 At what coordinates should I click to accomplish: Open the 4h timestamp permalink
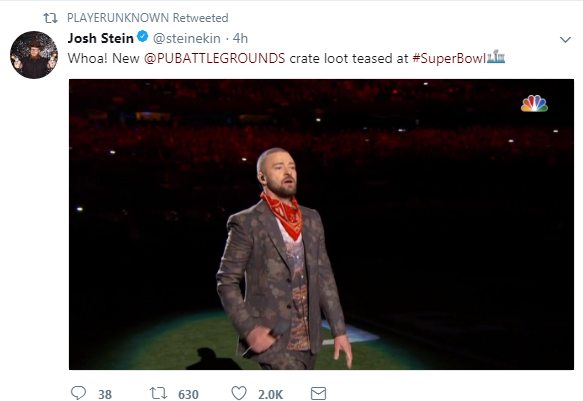tap(240, 38)
